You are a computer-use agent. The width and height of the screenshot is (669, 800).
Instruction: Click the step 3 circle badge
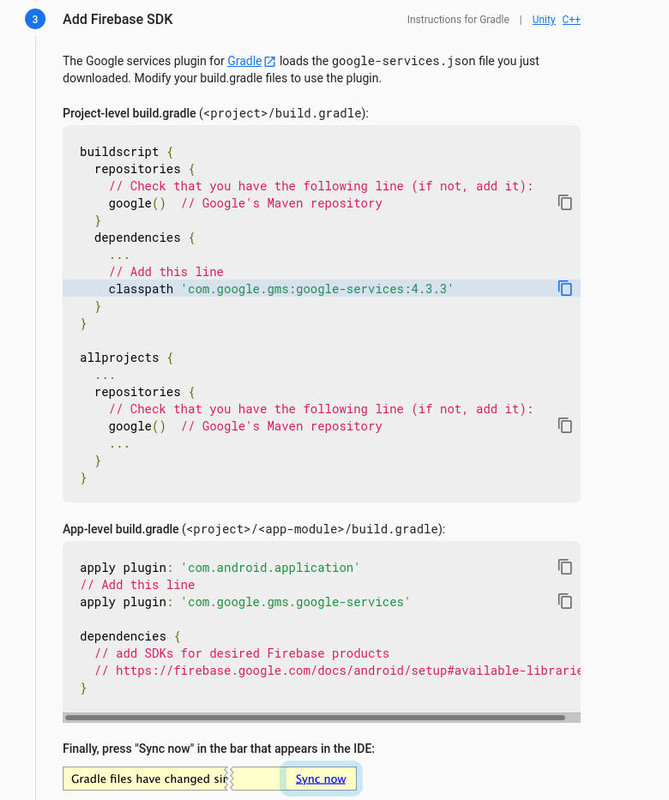[x=35, y=19]
